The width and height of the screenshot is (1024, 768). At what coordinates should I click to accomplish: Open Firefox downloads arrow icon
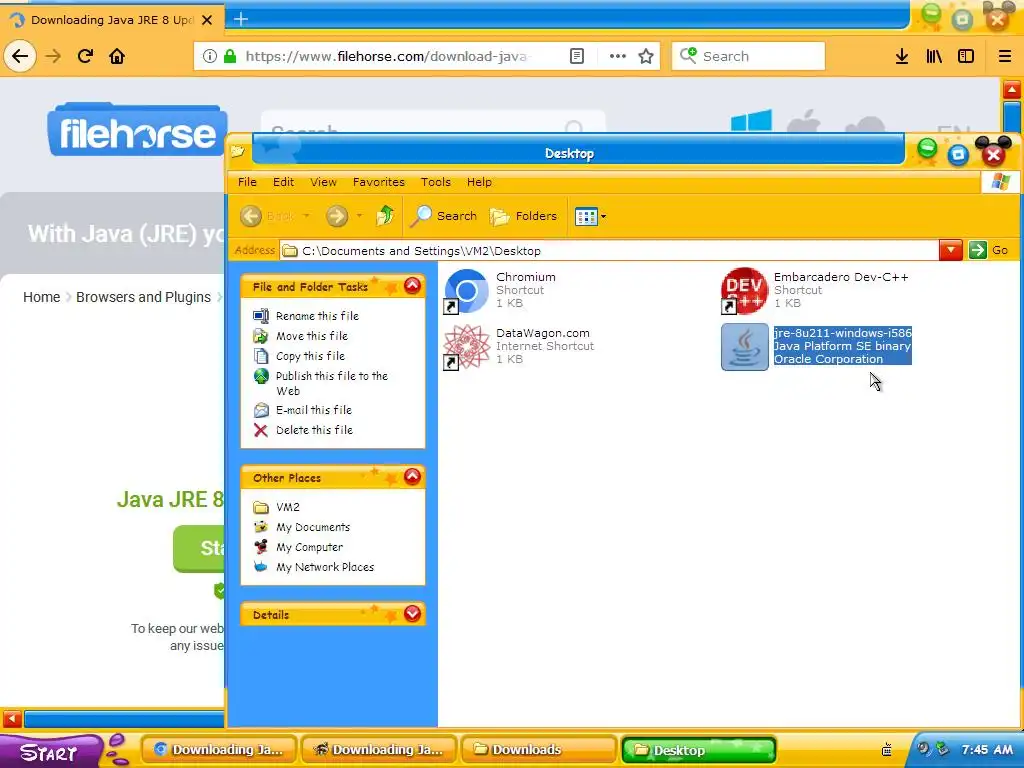pos(902,56)
